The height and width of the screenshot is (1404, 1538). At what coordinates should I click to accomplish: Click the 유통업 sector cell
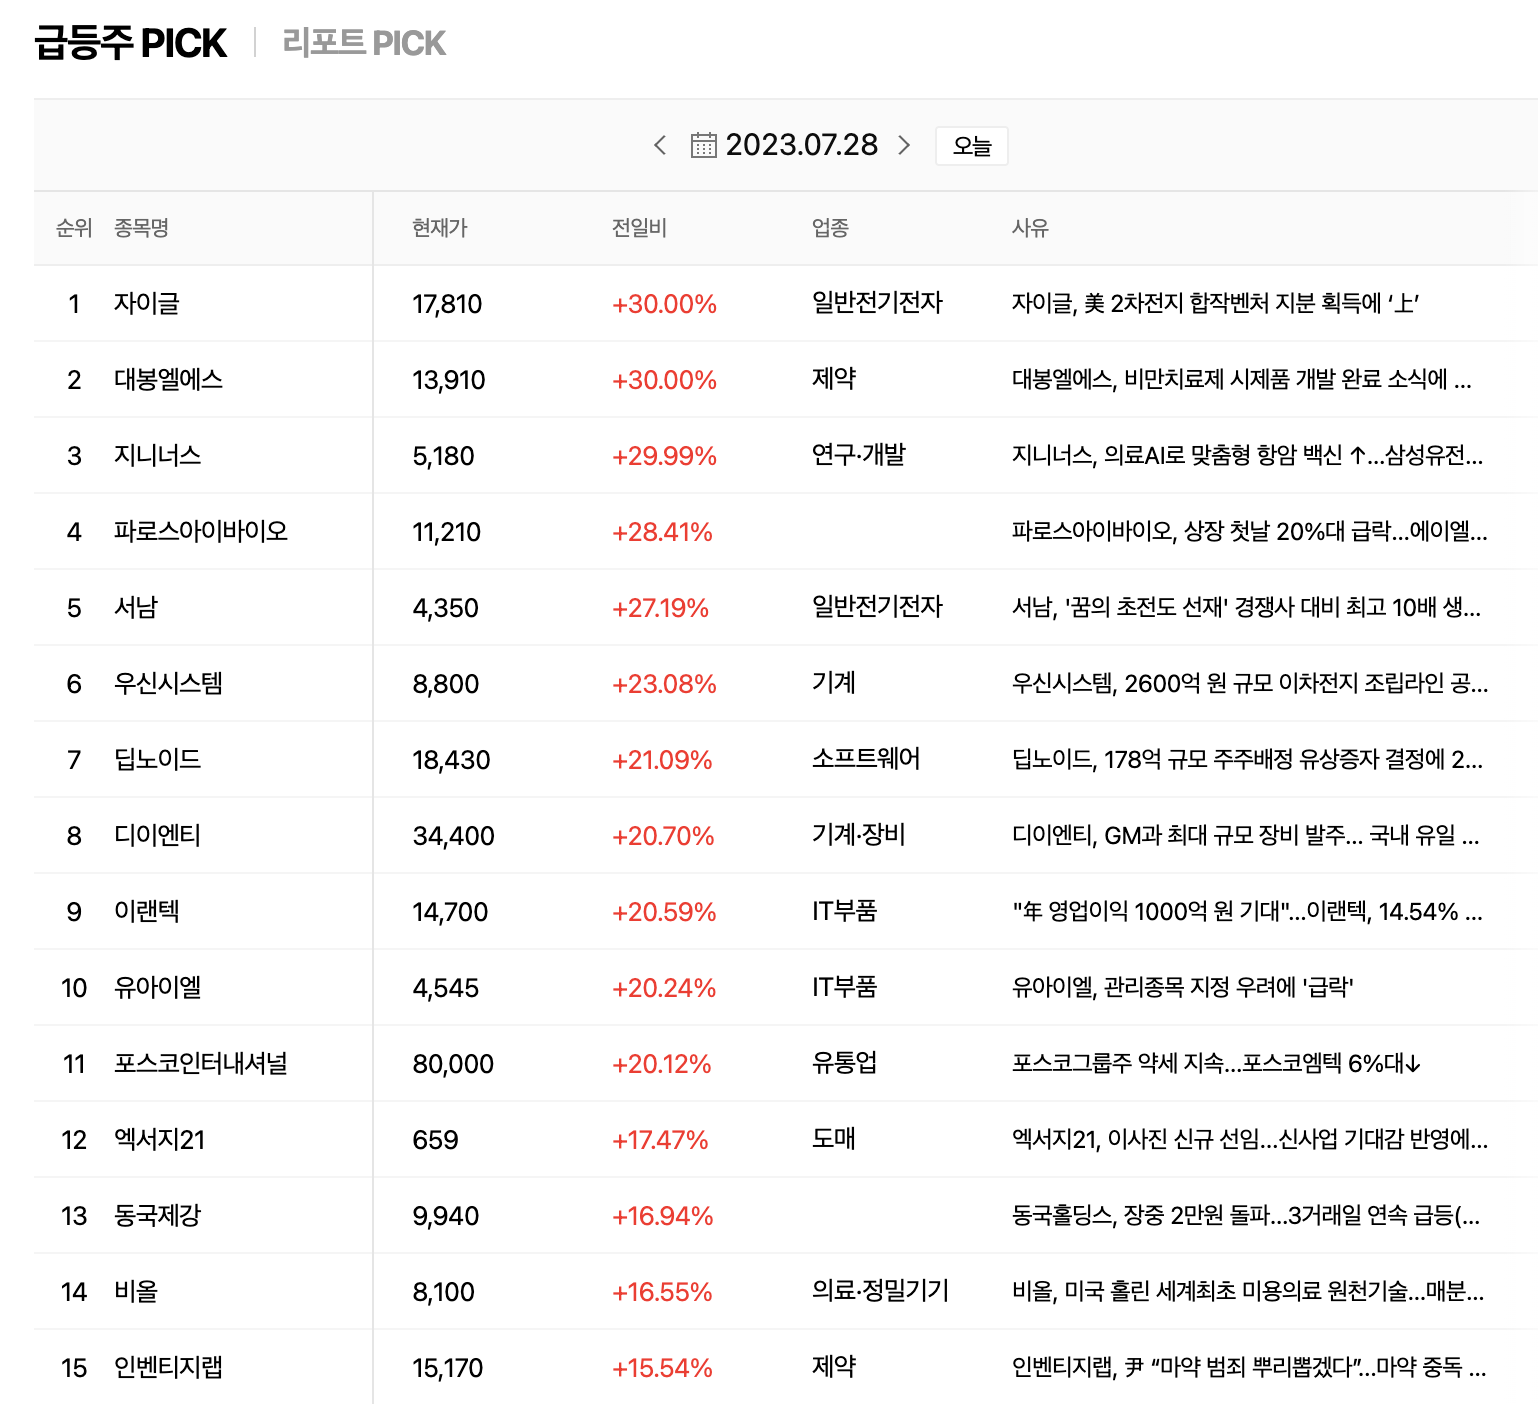click(845, 1062)
